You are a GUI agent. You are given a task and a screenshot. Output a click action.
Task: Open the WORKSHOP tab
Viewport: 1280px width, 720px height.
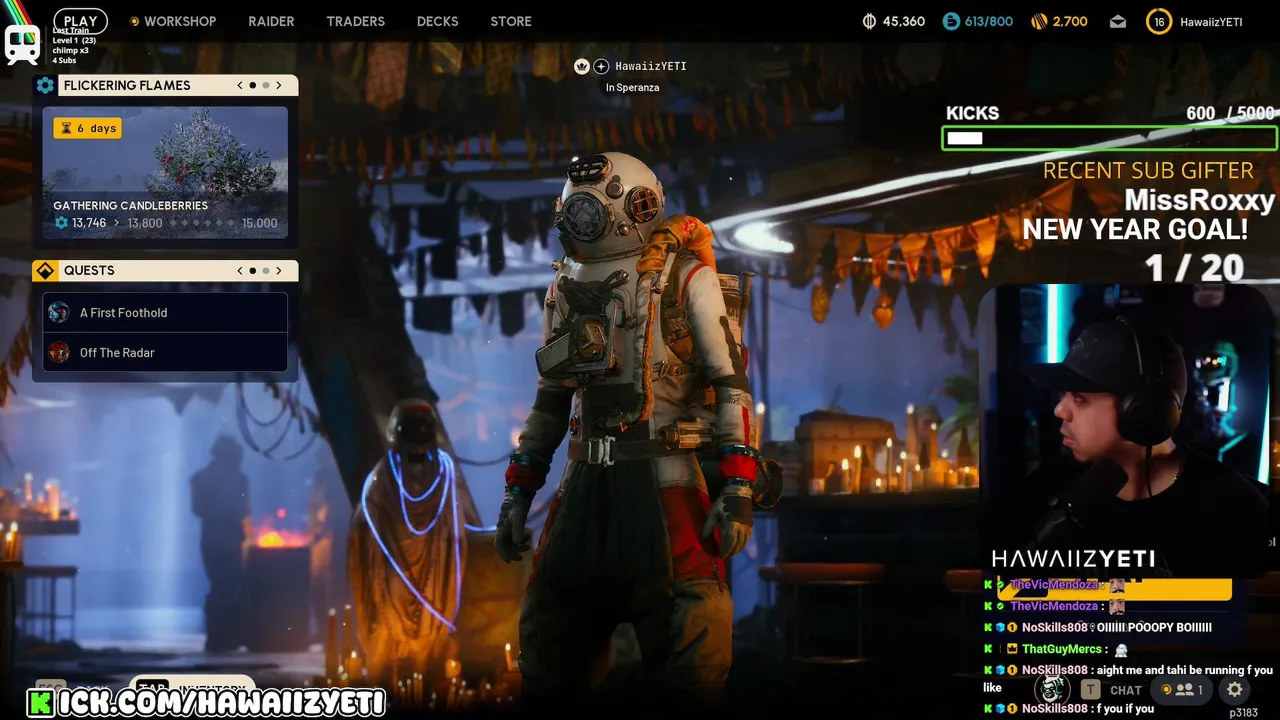[x=180, y=21]
